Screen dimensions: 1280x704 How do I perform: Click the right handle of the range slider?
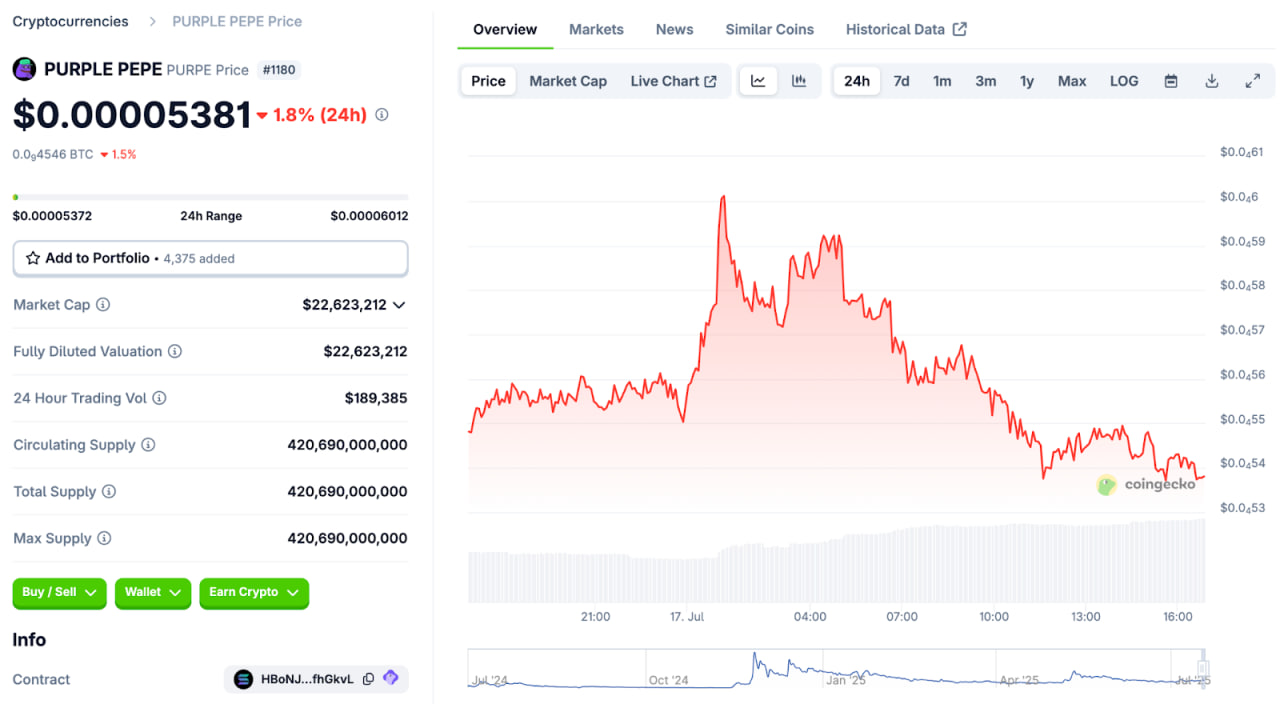tap(1203, 668)
